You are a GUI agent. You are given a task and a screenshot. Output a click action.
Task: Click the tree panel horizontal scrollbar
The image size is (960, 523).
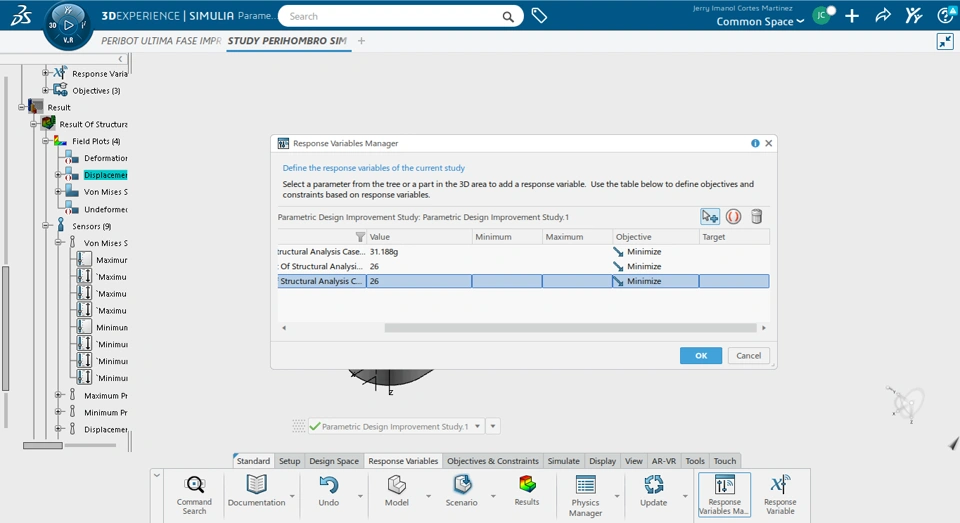(43, 445)
